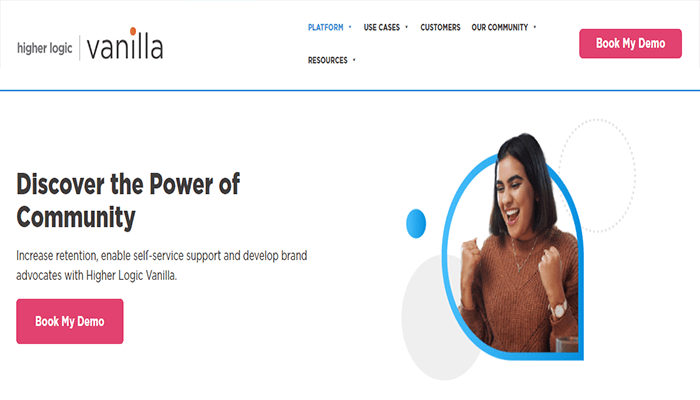This screenshot has width=700, height=400.
Task: Click the Discover the Power of Community heading
Action: pos(128,200)
